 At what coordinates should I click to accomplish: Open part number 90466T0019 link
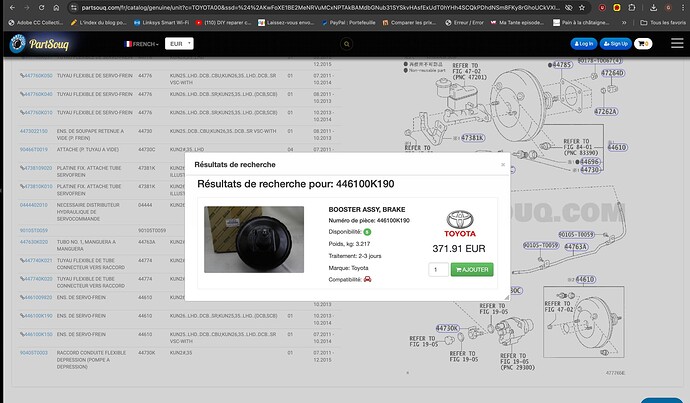click(33, 150)
